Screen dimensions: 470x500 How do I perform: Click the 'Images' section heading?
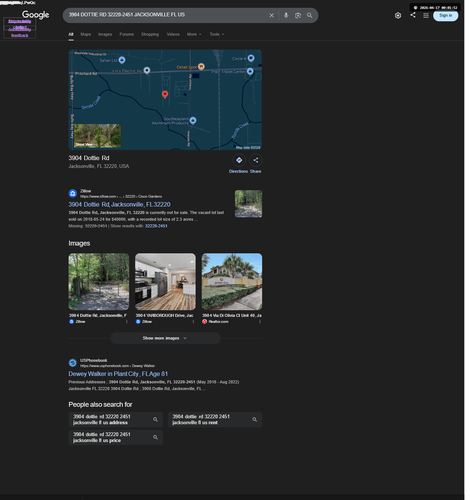point(79,243)
